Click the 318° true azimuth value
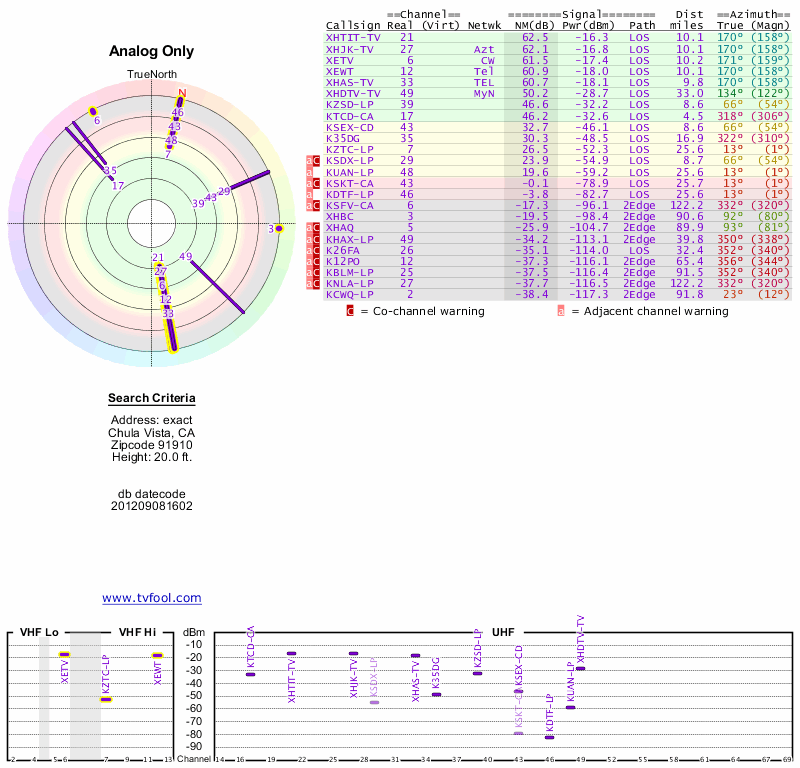800x768 pixels. pos(730,116)
